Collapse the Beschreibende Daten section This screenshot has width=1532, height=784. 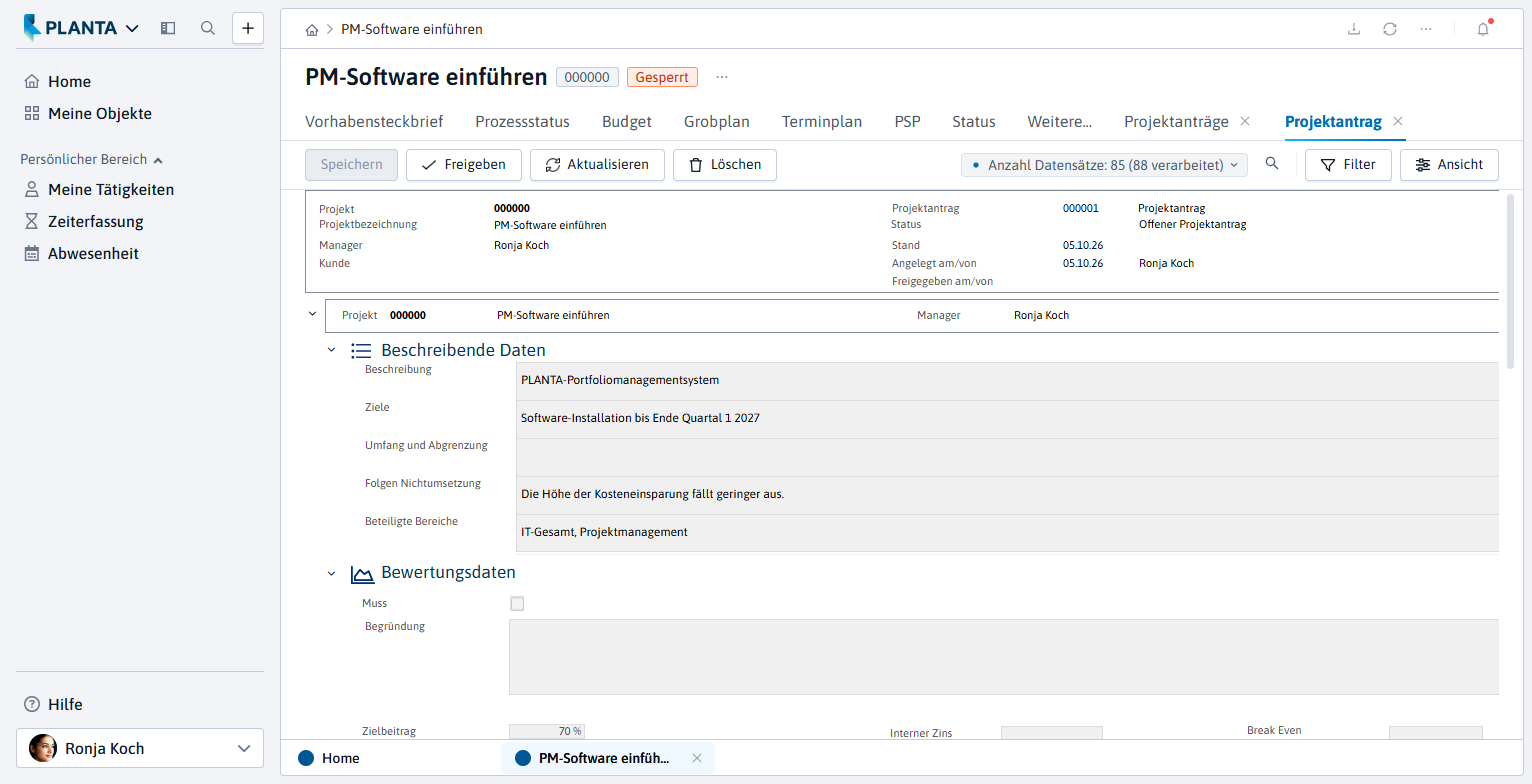[x=332, y=350]
